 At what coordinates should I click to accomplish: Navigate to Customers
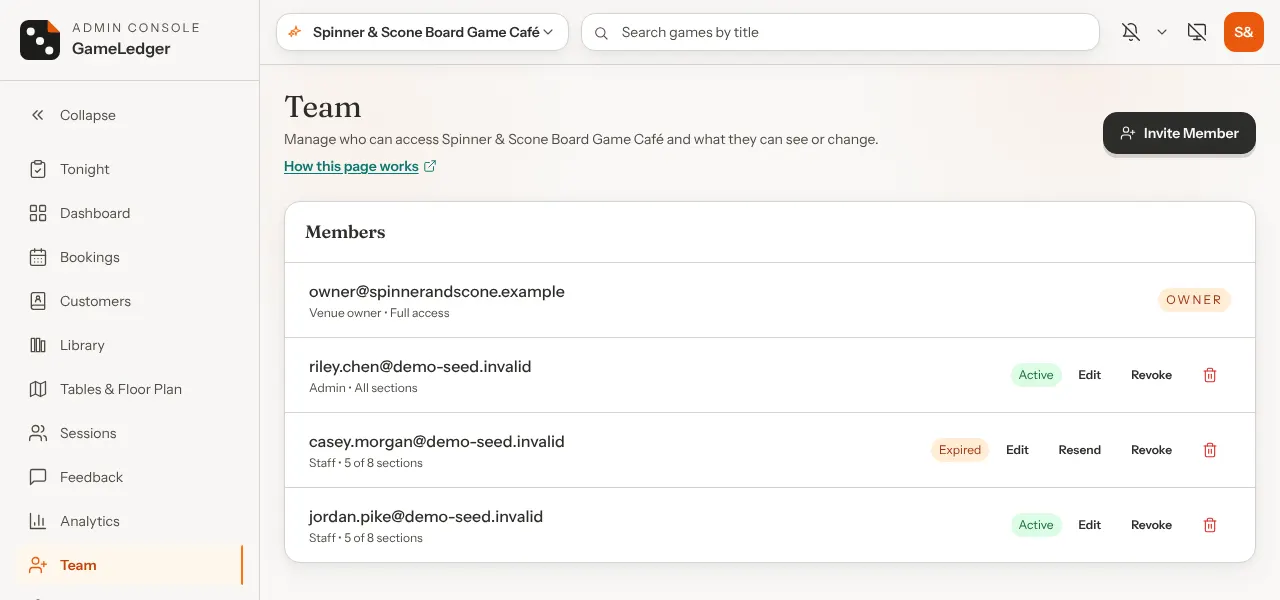[x=130, y=301]
